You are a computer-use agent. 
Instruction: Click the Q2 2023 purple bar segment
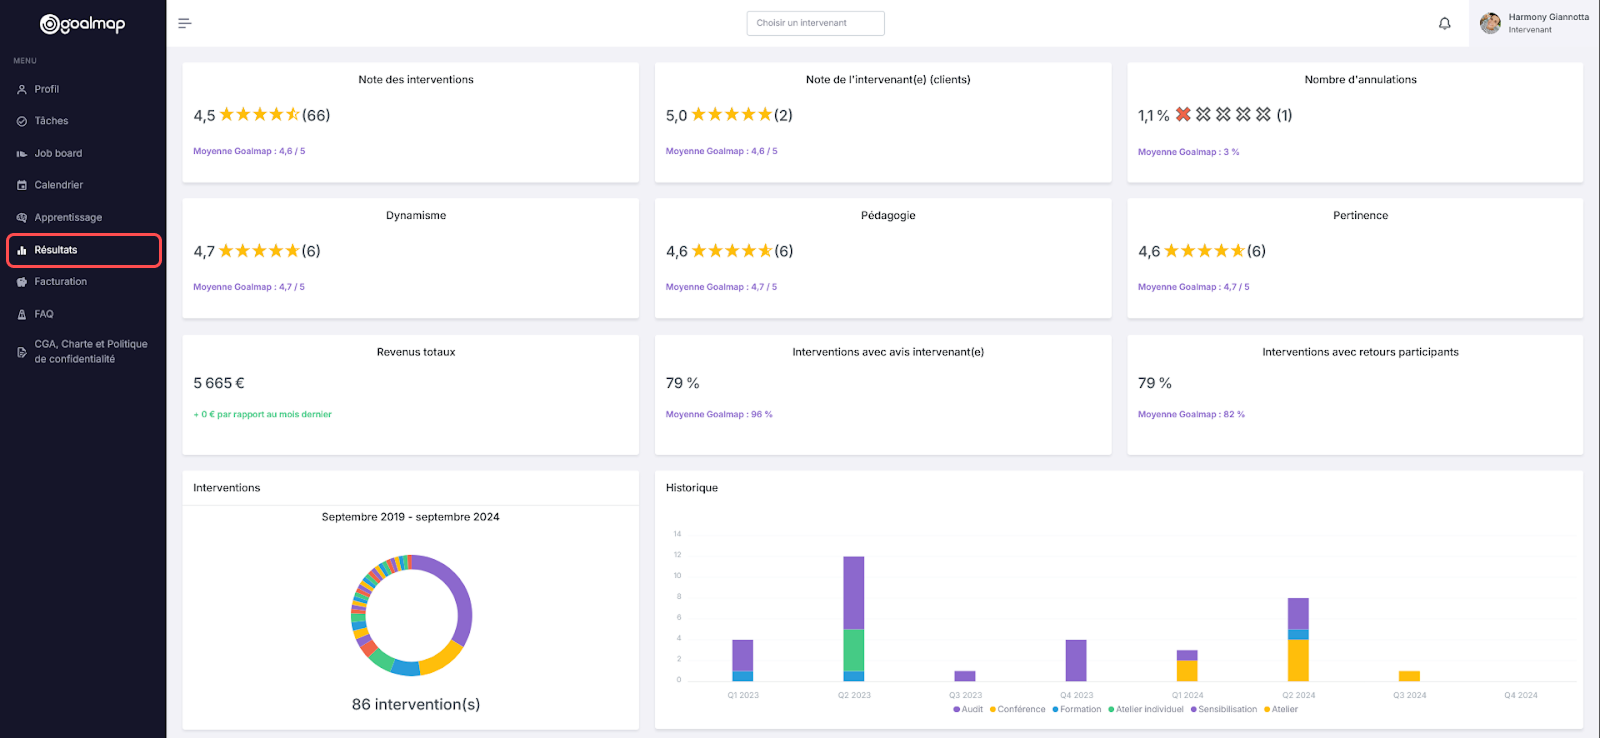click(x=854, y=592)
